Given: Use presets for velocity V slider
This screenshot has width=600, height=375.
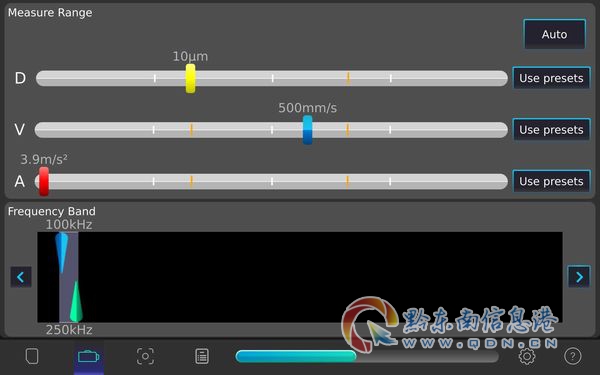Looking at the screenshot, I should pyautogui.click(x=551, y=130).
